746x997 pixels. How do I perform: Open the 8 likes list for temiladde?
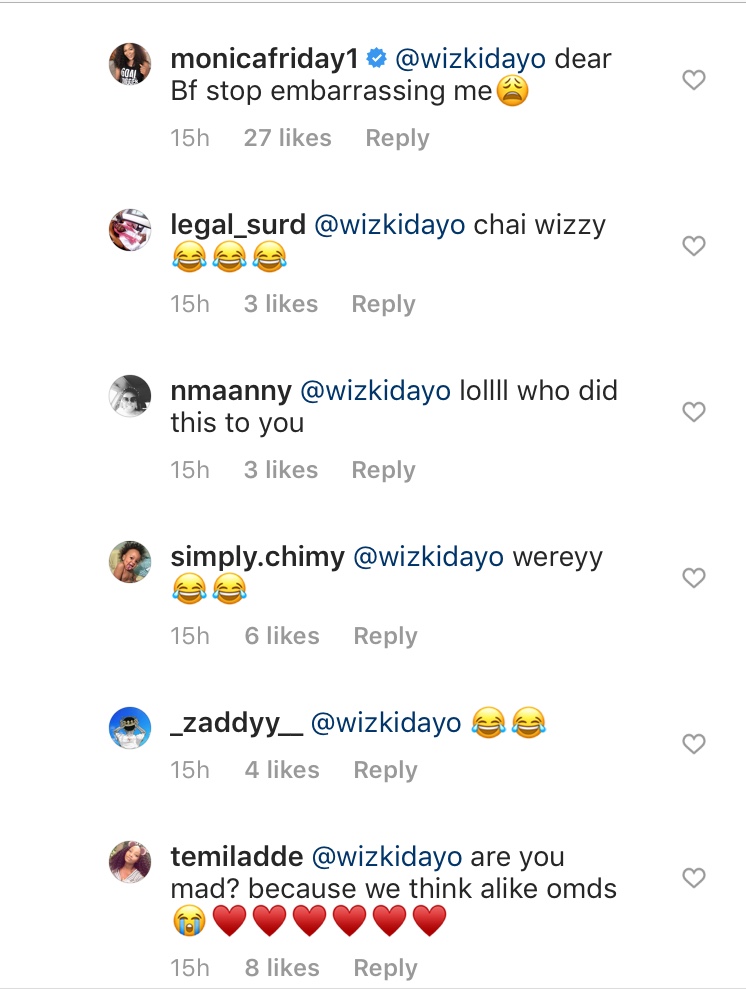point(281,968)
